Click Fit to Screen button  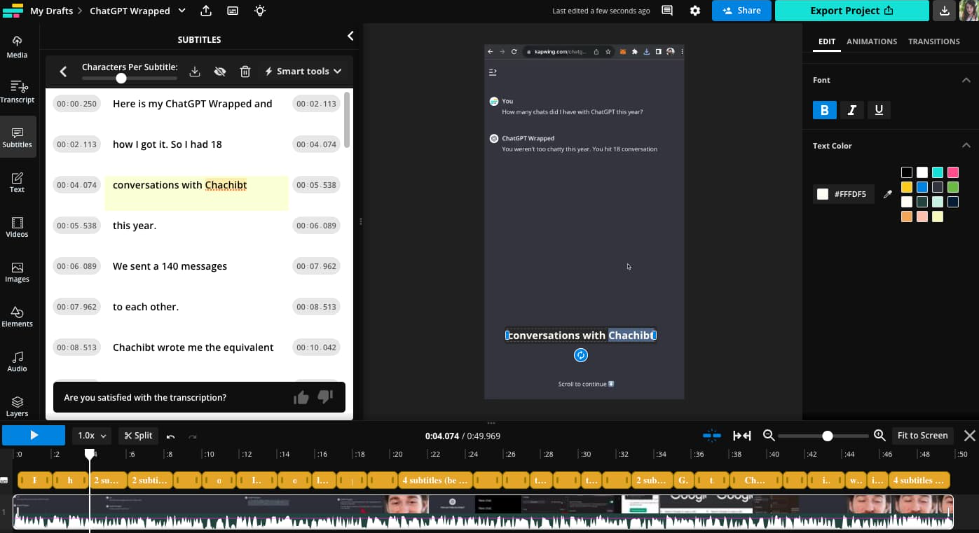click(922, 436)
